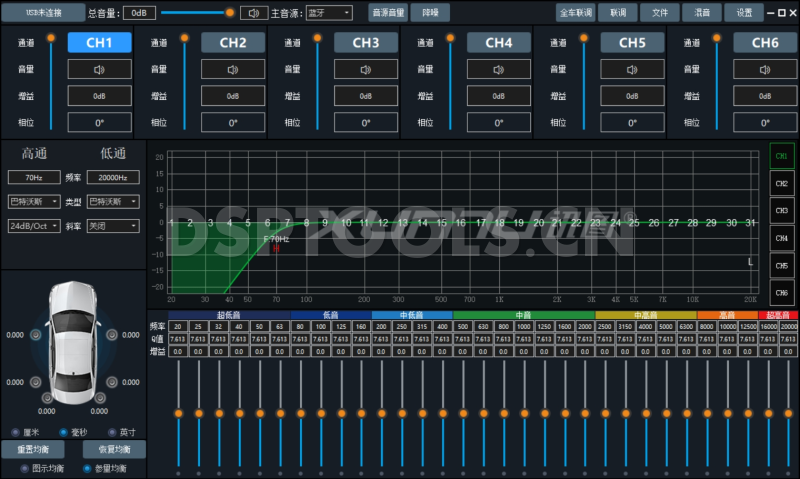Click the front-left speaker on car diagram
Image resolution: width=800 pixels, height=479 pixels.
click(x=35, y=335)
